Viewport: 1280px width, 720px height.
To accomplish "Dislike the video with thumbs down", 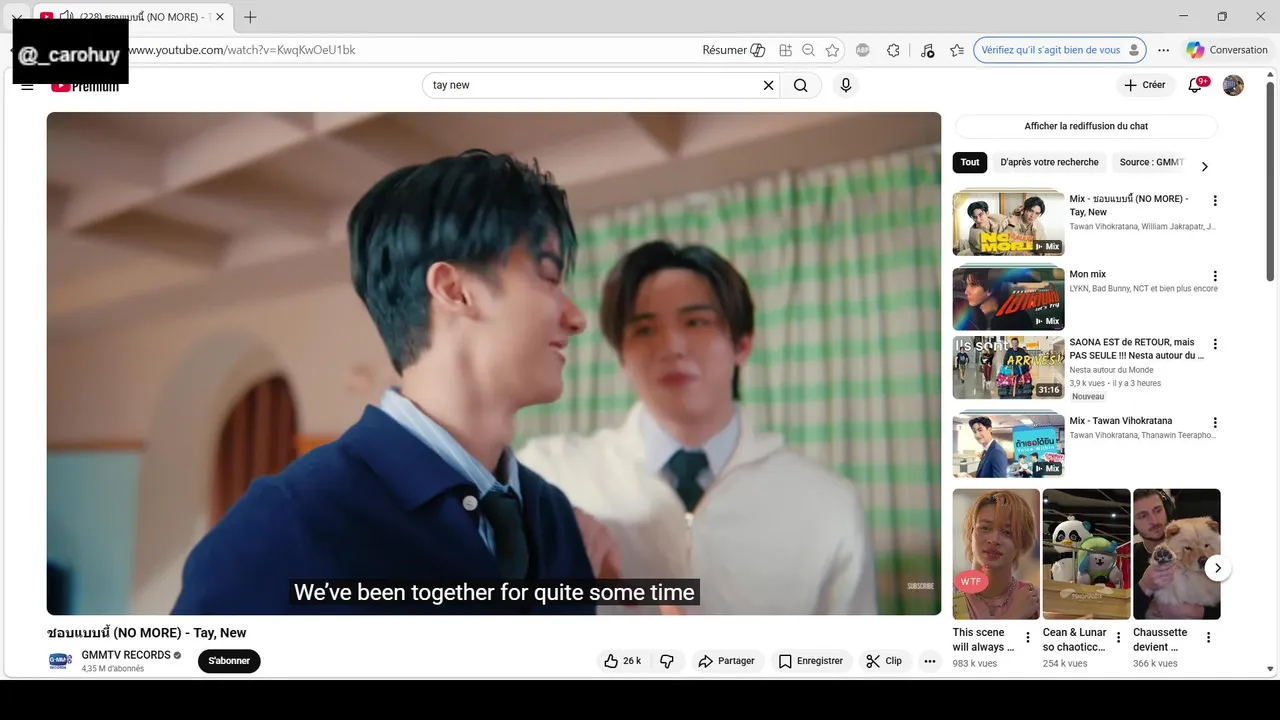I will (x=667, y=661).
